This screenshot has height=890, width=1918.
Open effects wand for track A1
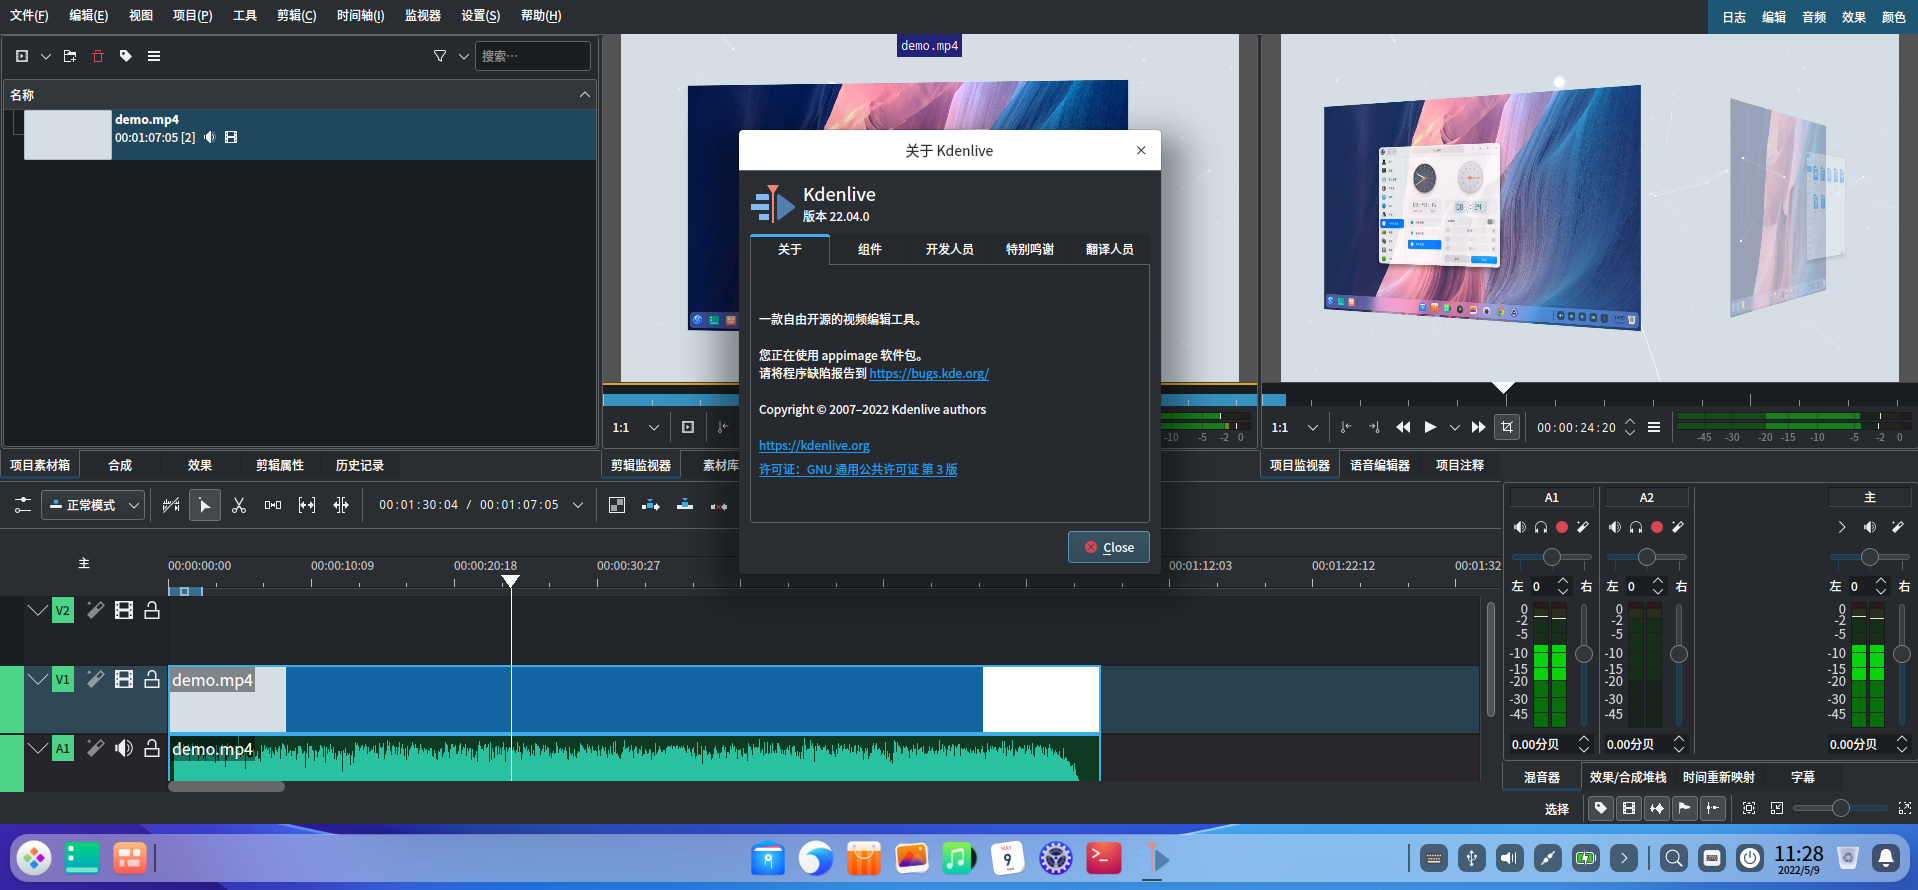tap(95, 748)
